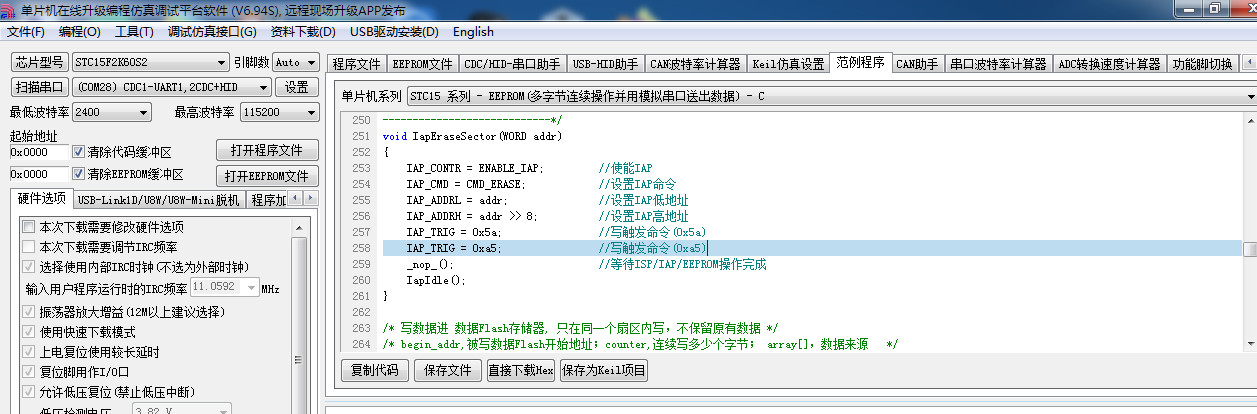The width and height of the screenshot is (1257, 414).
Task: Open the 工具(T) menu
Action: 134,31
